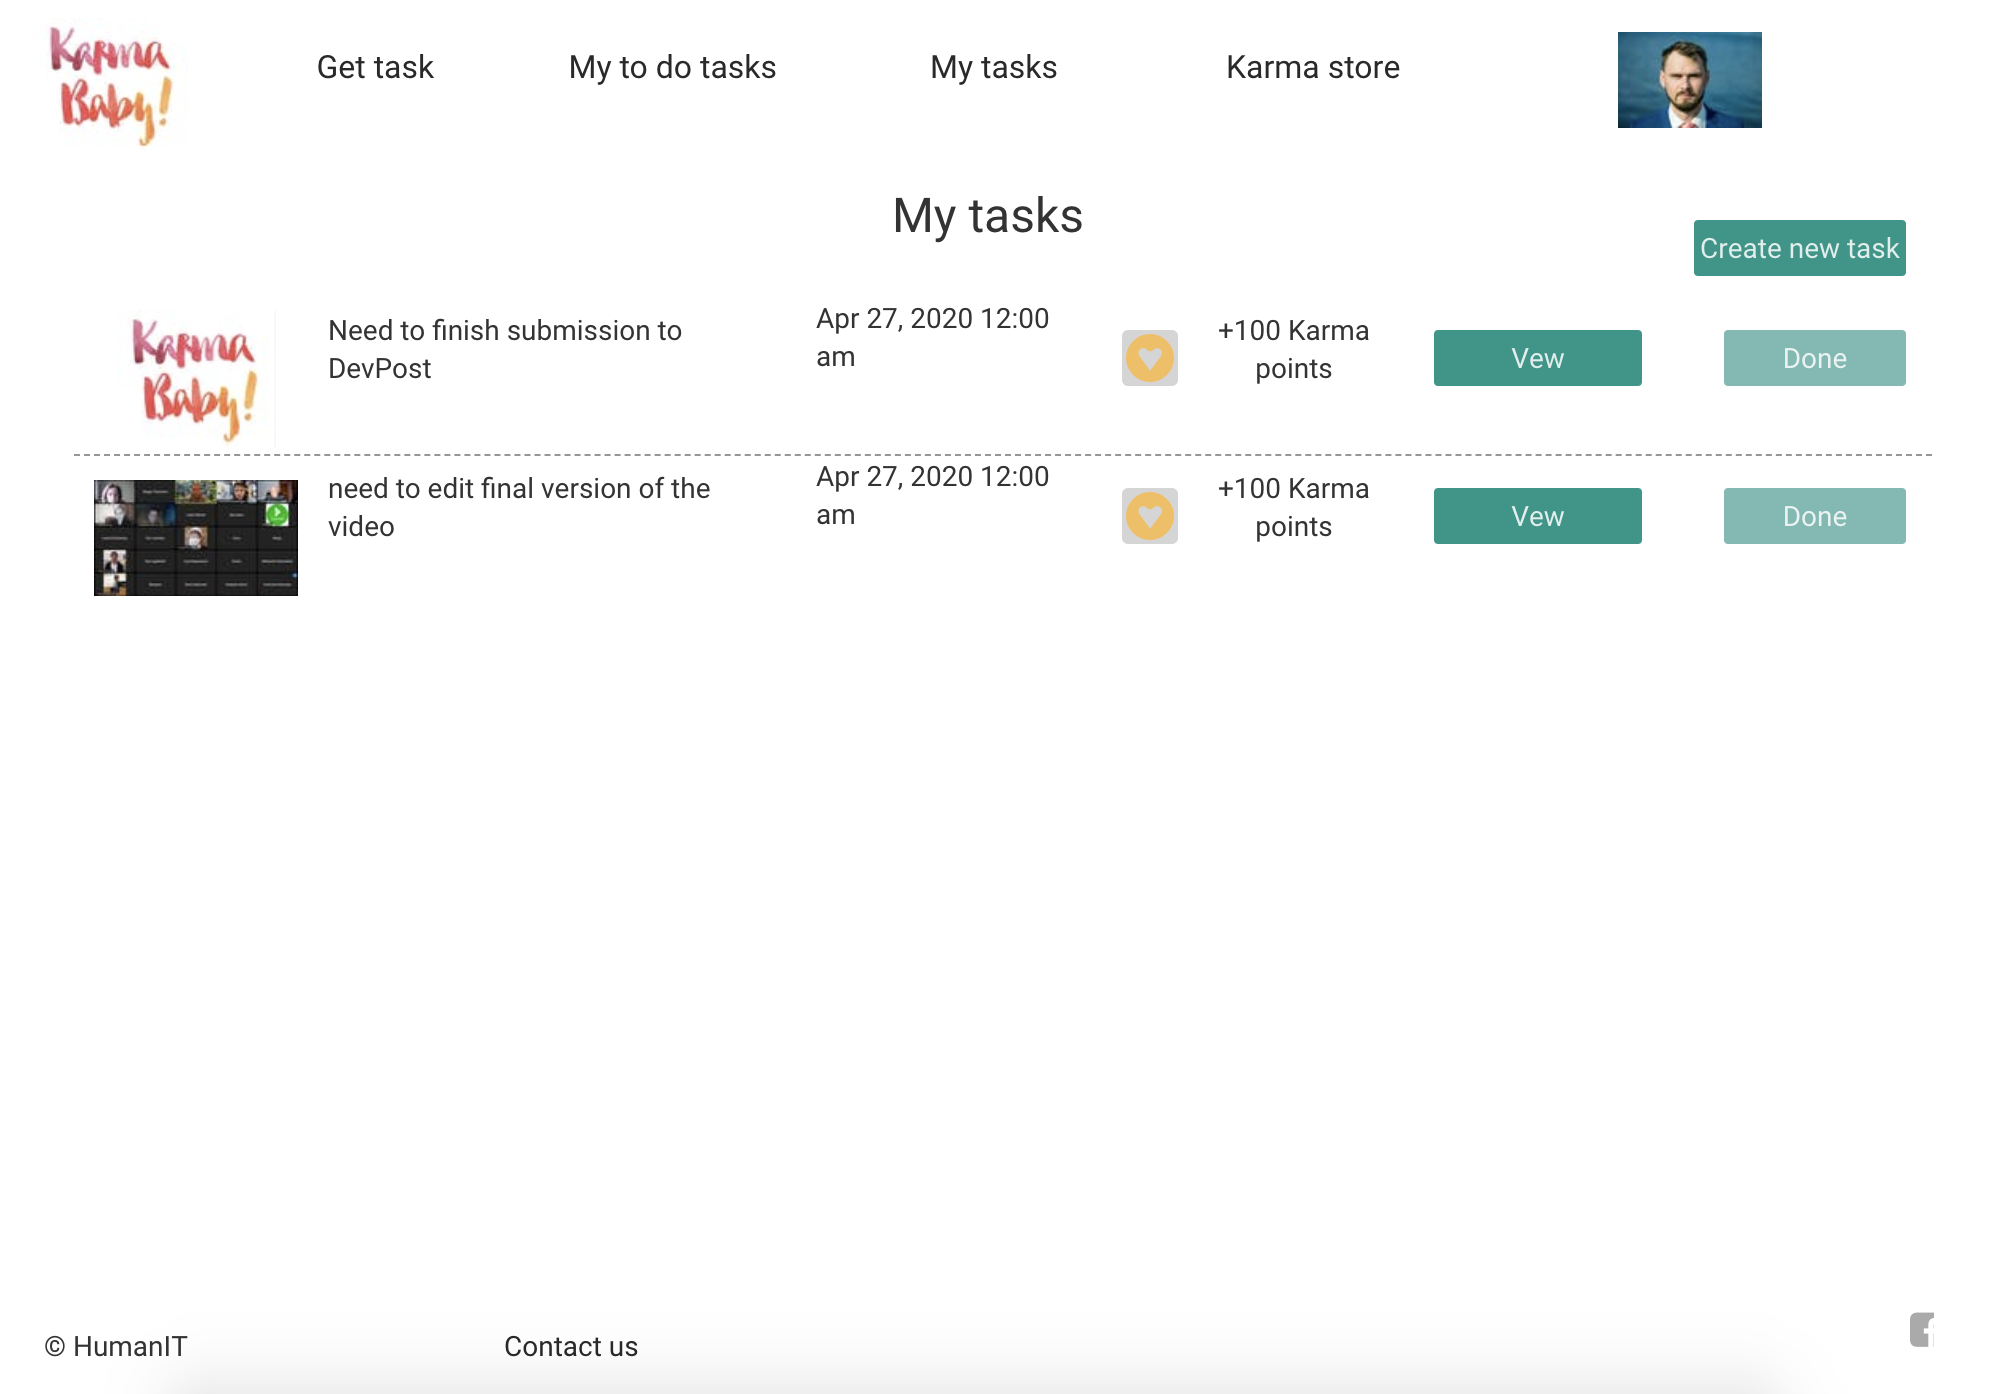Click the Karma Baby thumbnail of first task
The image size is (2008, 1394).
[x=195, y=378]
